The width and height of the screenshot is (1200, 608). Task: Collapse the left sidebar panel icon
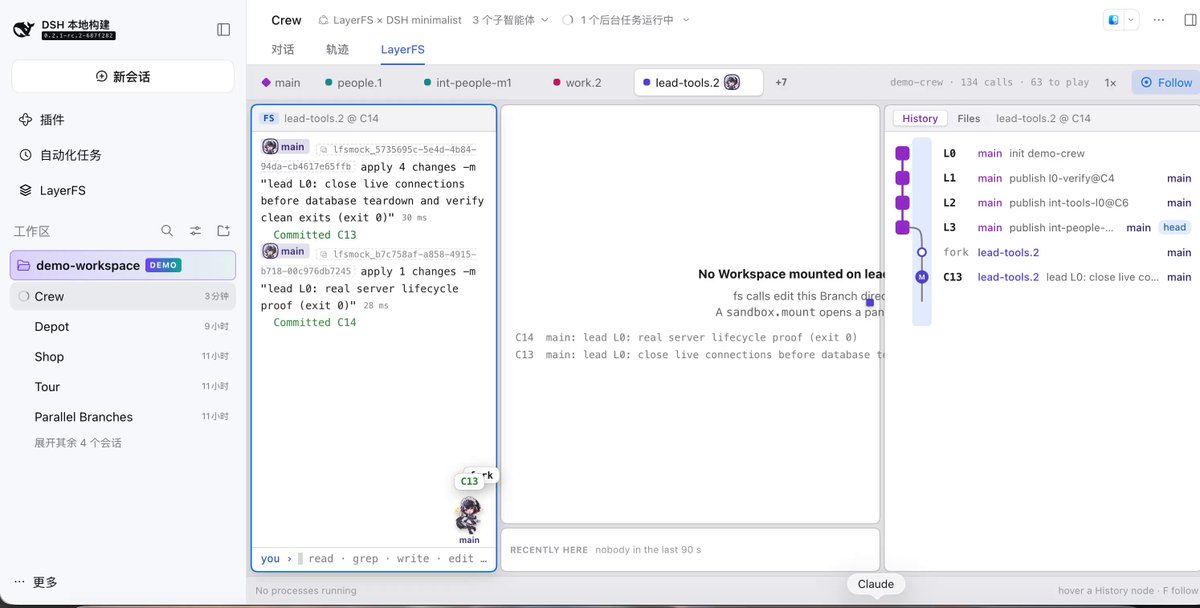[224, 30]
